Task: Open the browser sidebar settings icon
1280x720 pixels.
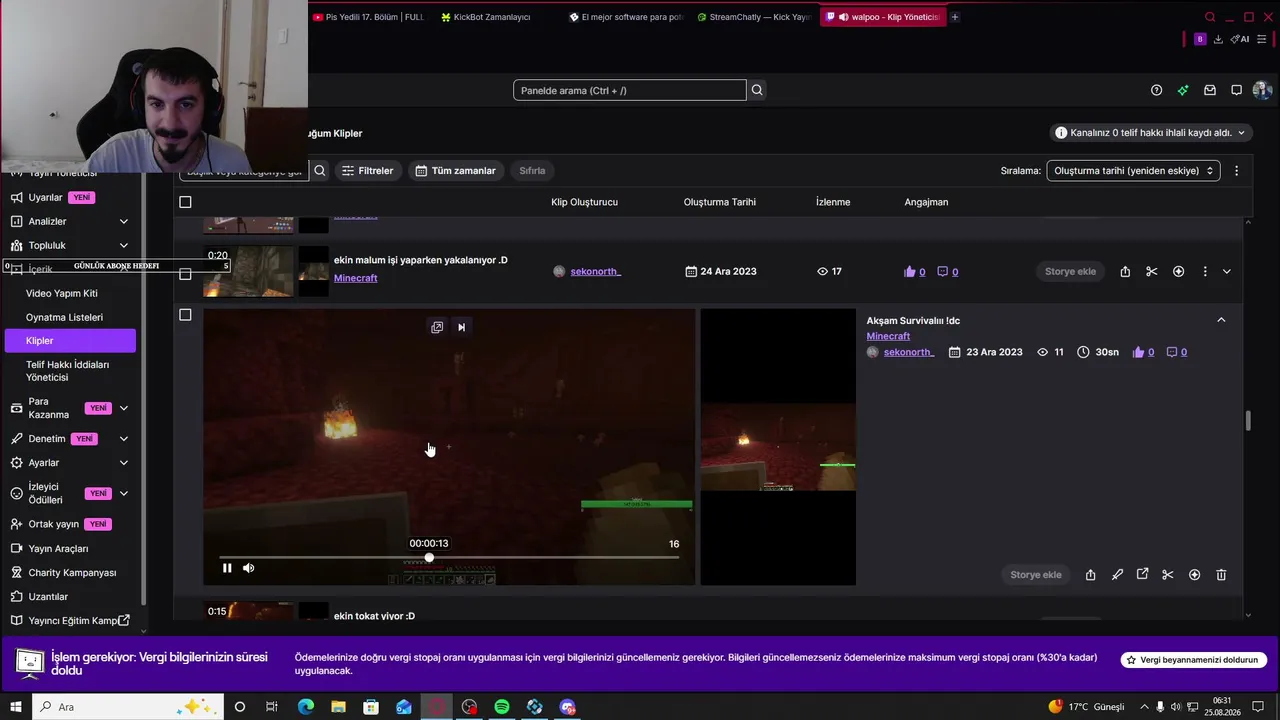Action: coord(1264,39)
